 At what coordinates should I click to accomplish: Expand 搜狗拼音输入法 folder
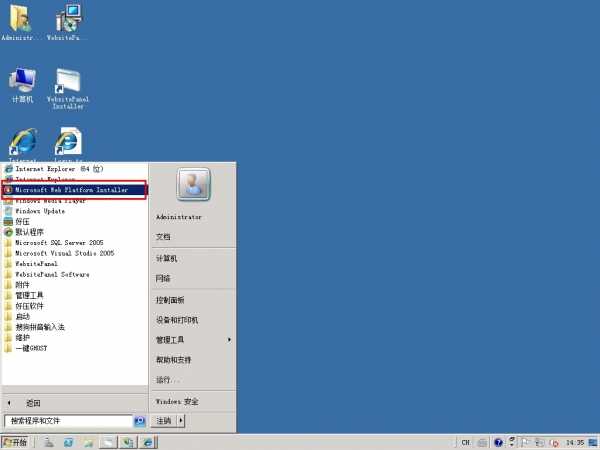pyautogui.click(x=74, y=327)
